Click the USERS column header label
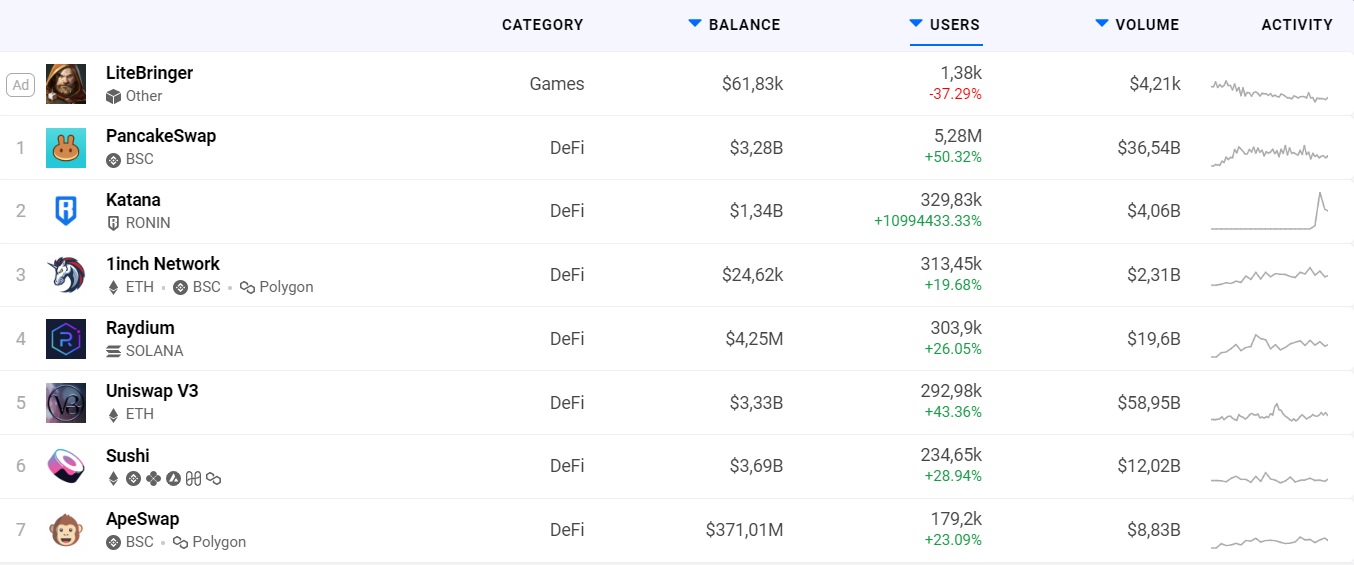 click(x=955, y=25)
